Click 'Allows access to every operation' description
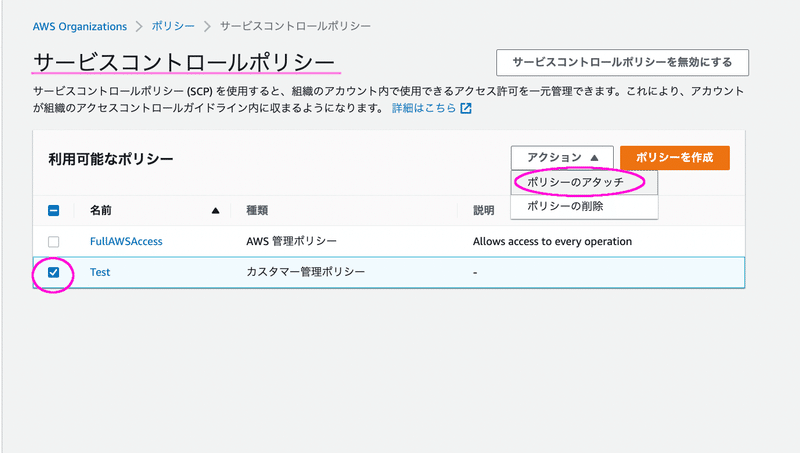The image size is (800, 453). click(552, 241)
